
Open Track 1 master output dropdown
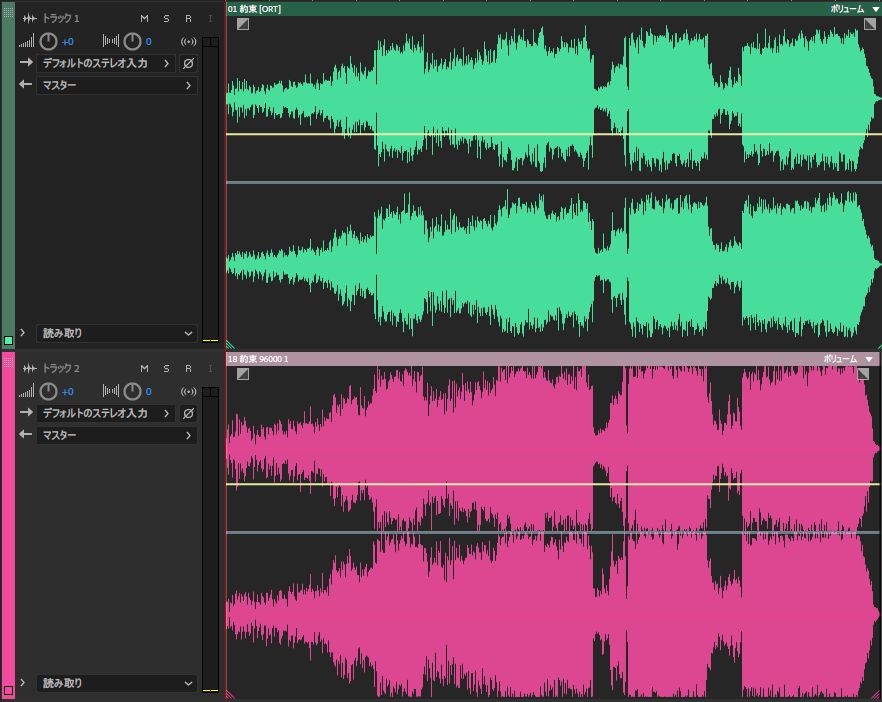click(x=117, y=86)
